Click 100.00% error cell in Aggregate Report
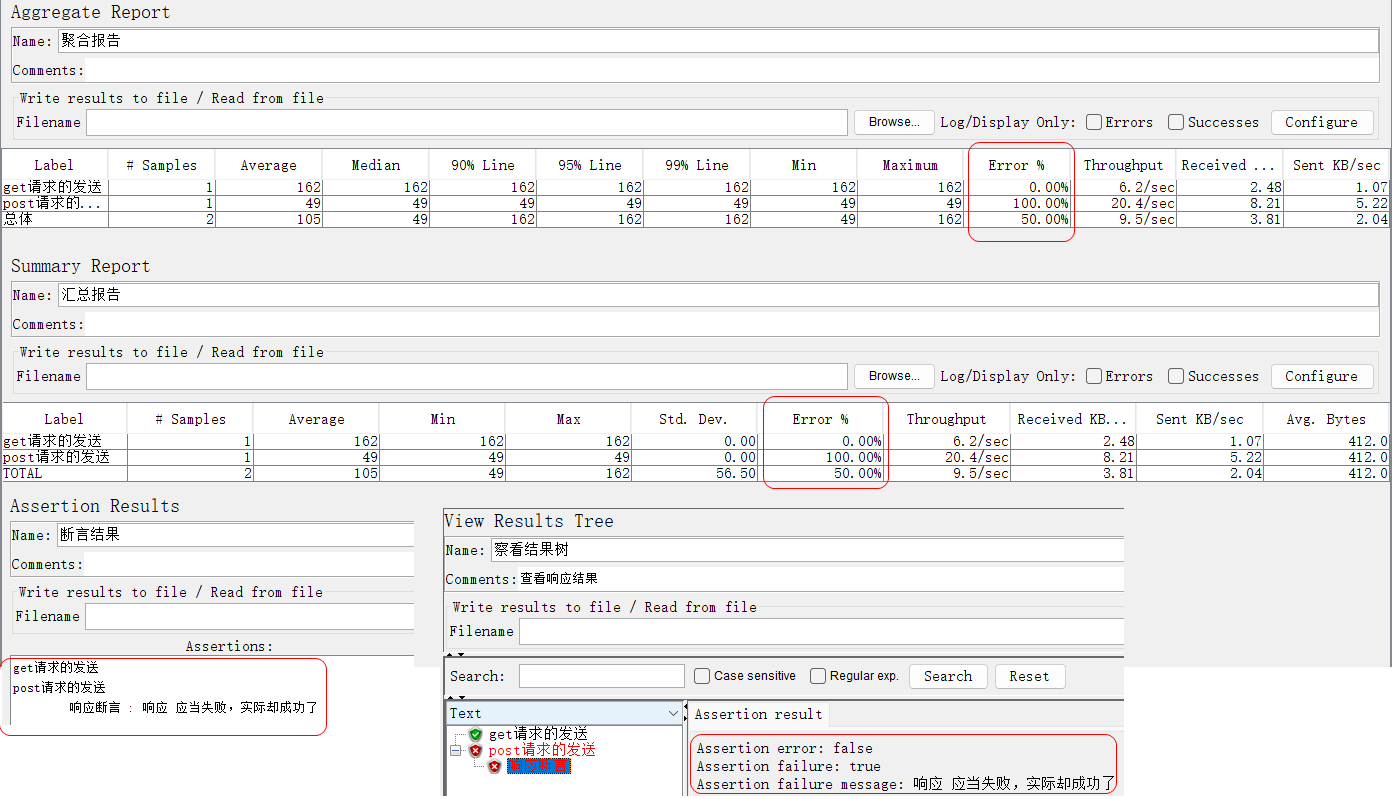Screen dimensions: 1394x799 1017,203
